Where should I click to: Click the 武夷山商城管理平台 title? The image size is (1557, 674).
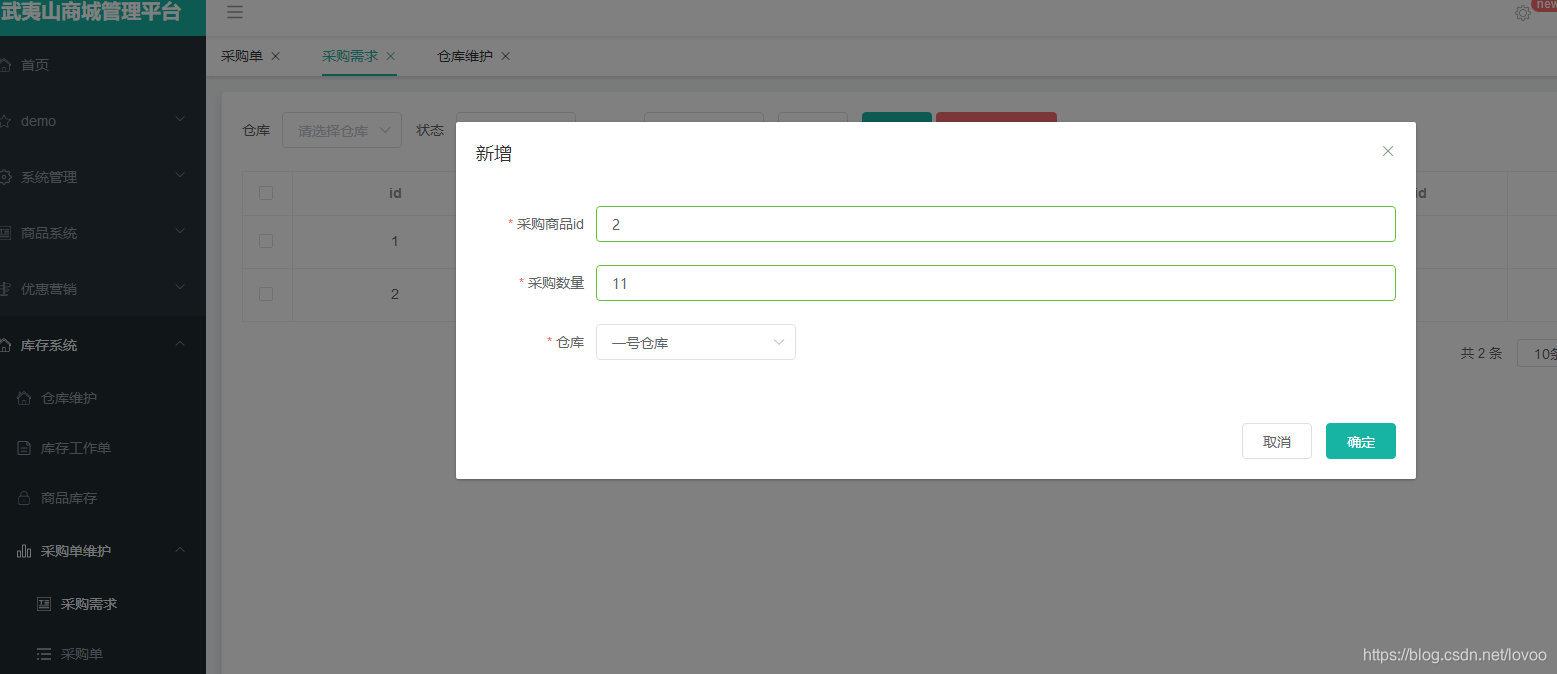click(91, 13)
